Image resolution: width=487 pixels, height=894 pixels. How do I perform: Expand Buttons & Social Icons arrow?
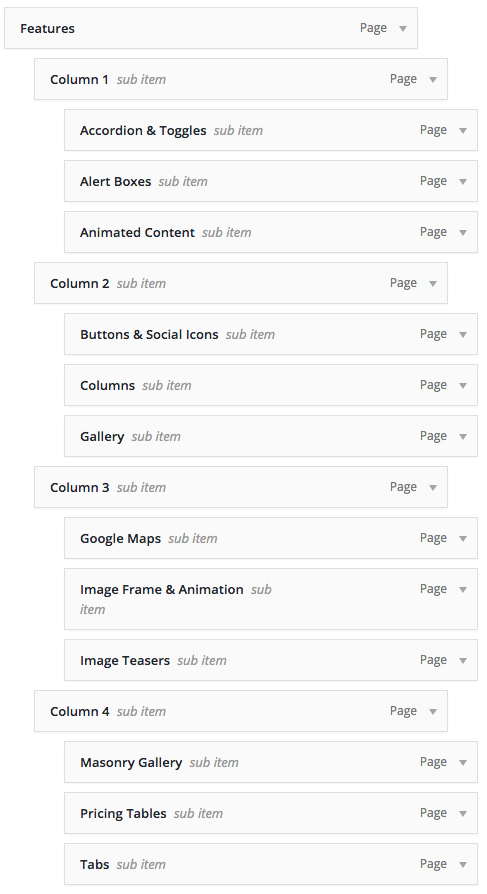[x=463, y=335]
